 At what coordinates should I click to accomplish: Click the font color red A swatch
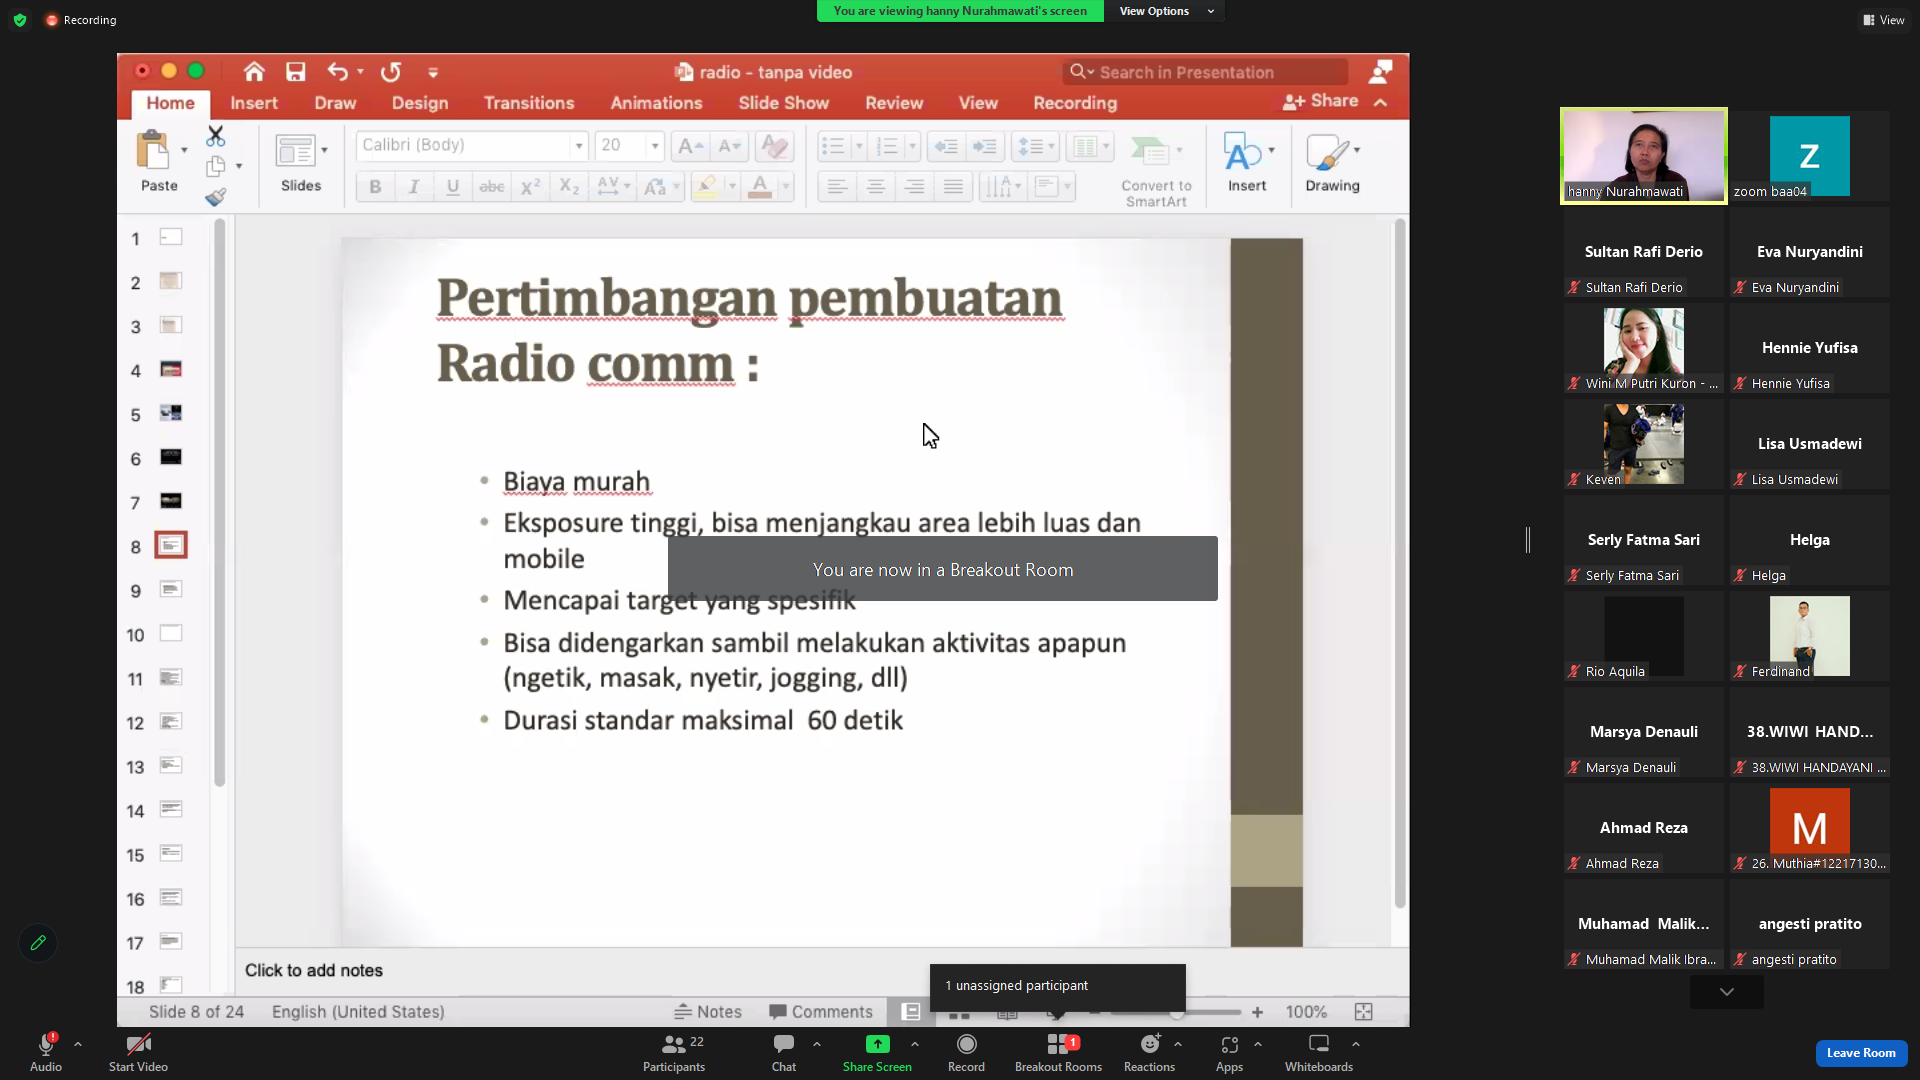[760, 187]
